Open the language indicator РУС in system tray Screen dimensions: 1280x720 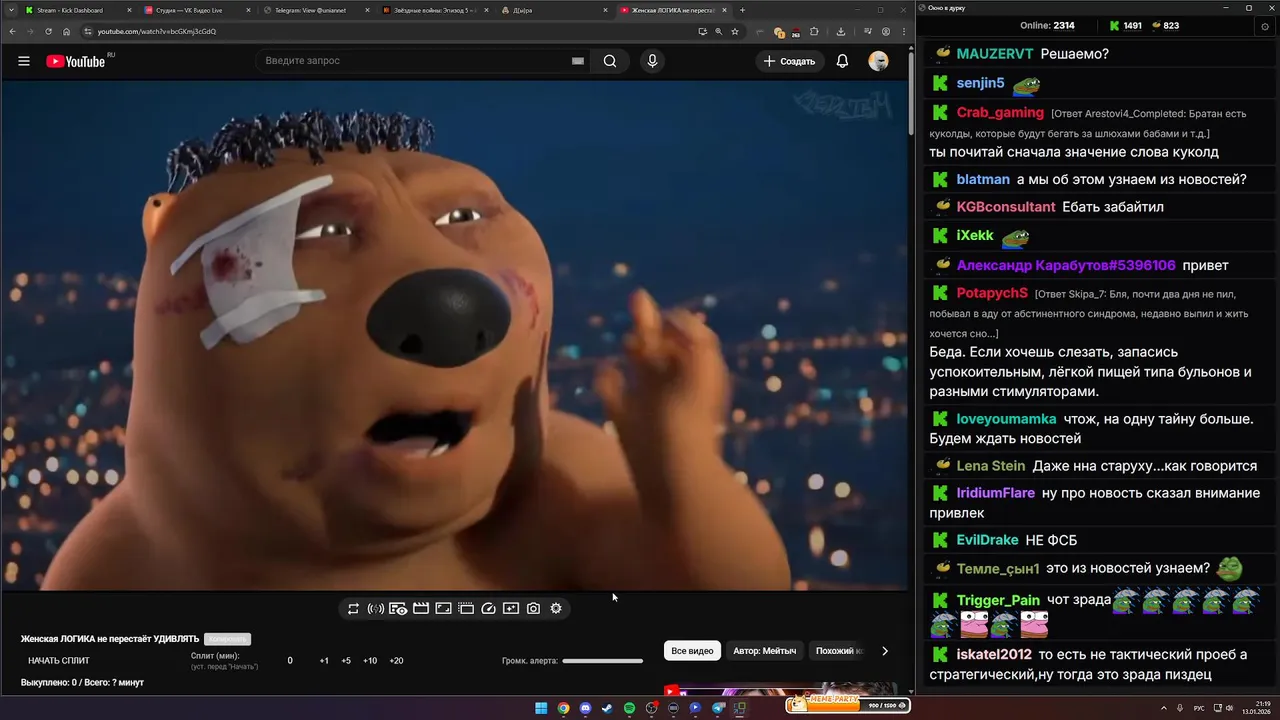pos(1199,708)
